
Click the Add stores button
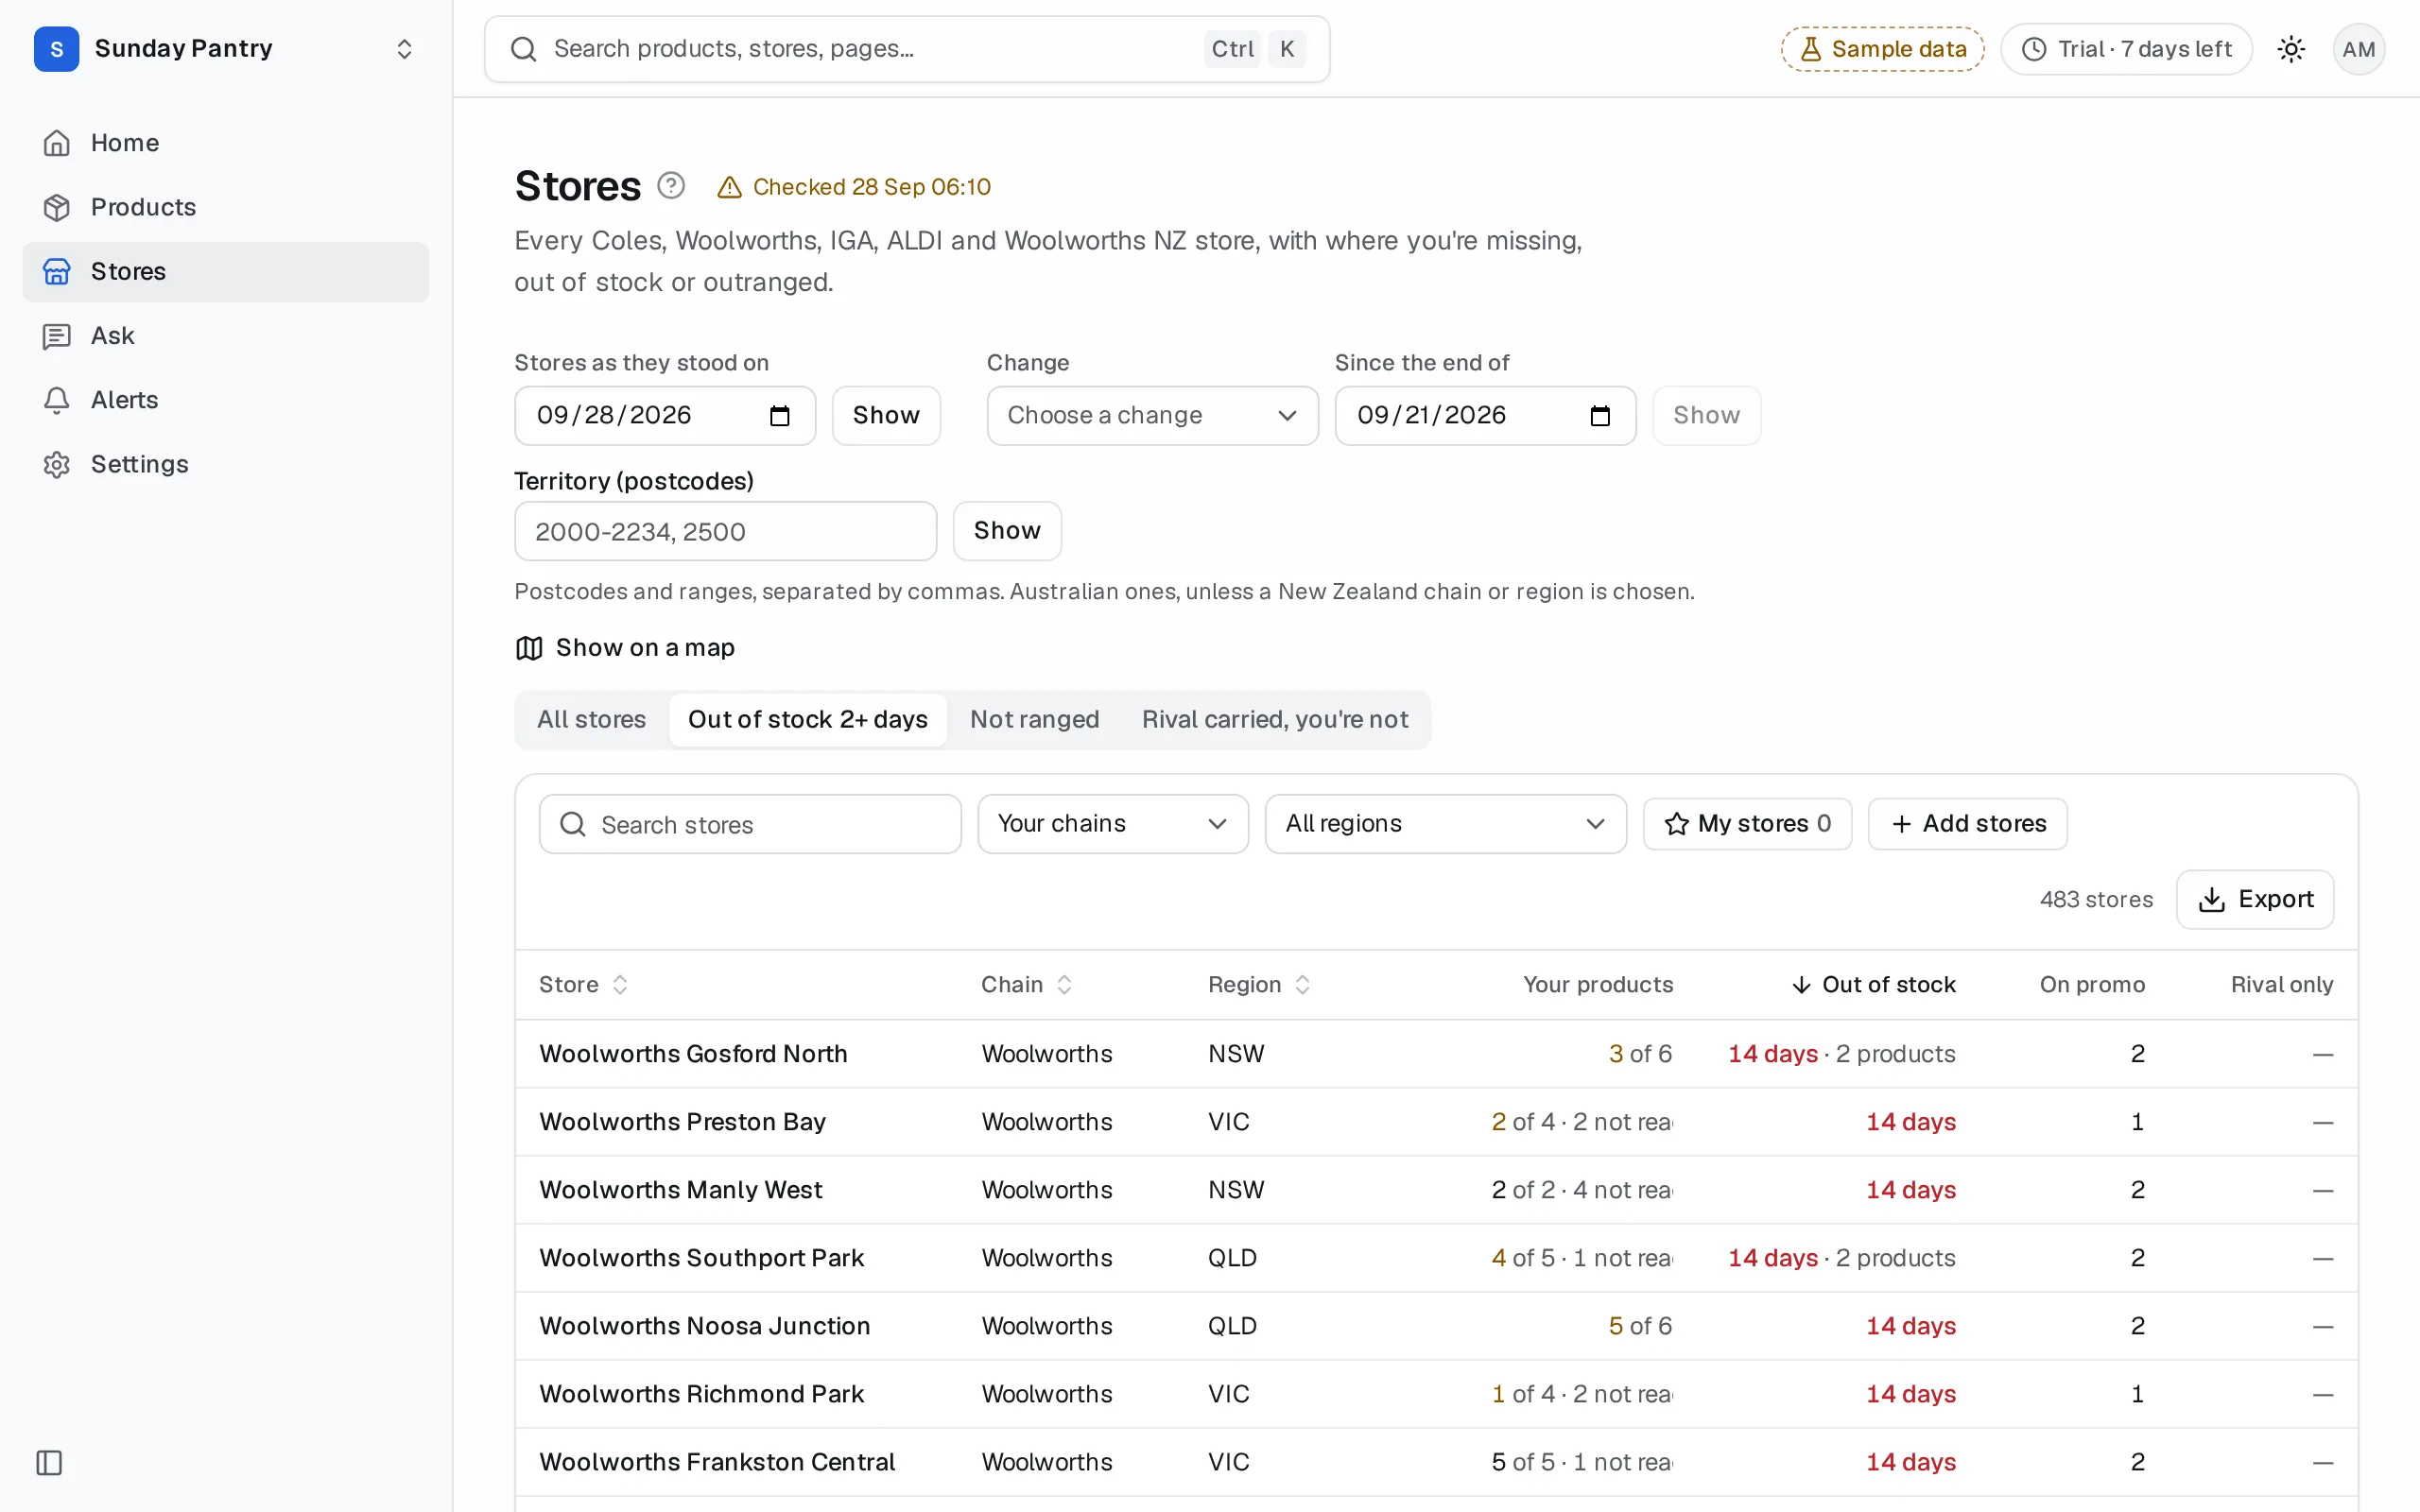pyautogui.click(x=1967, y=824)
